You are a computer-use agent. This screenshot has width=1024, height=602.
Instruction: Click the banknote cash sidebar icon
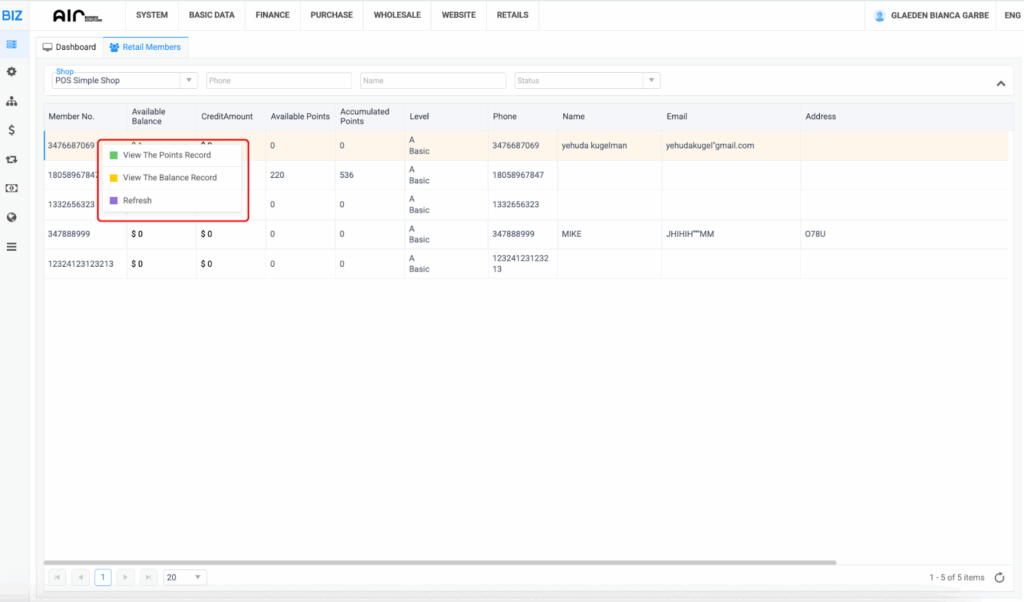[x=11, y=188]
